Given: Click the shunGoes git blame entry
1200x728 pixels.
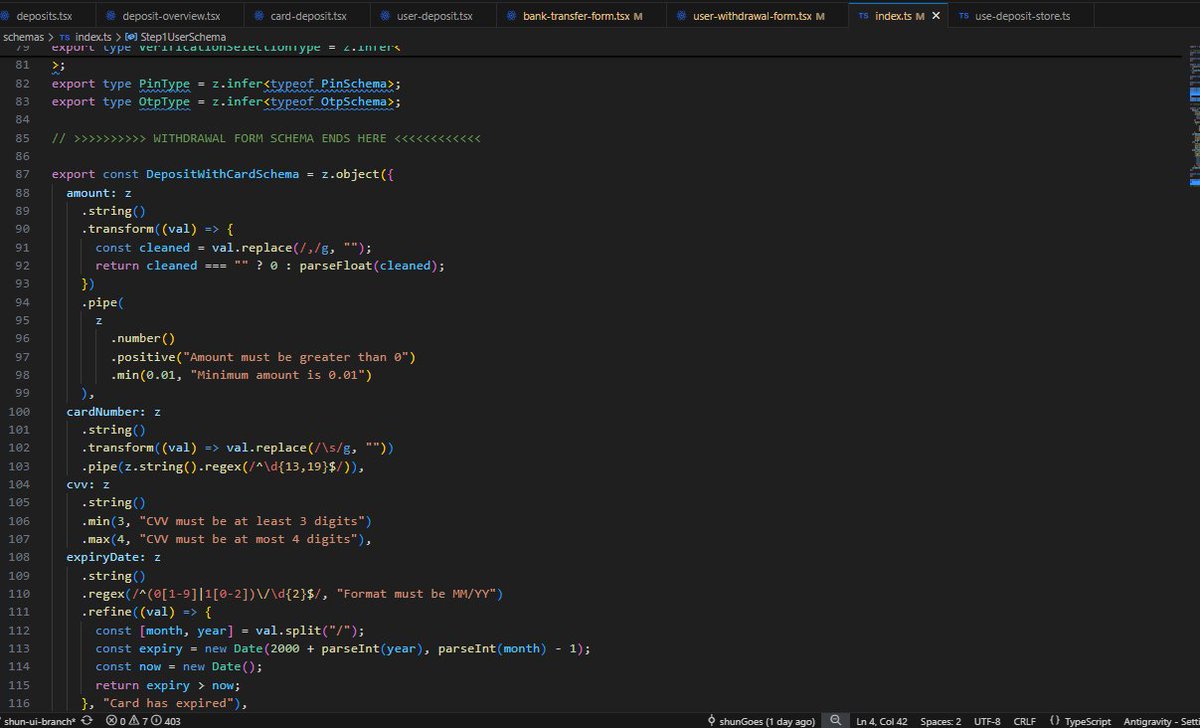Looking at the screenshot, I should point(761,720).
